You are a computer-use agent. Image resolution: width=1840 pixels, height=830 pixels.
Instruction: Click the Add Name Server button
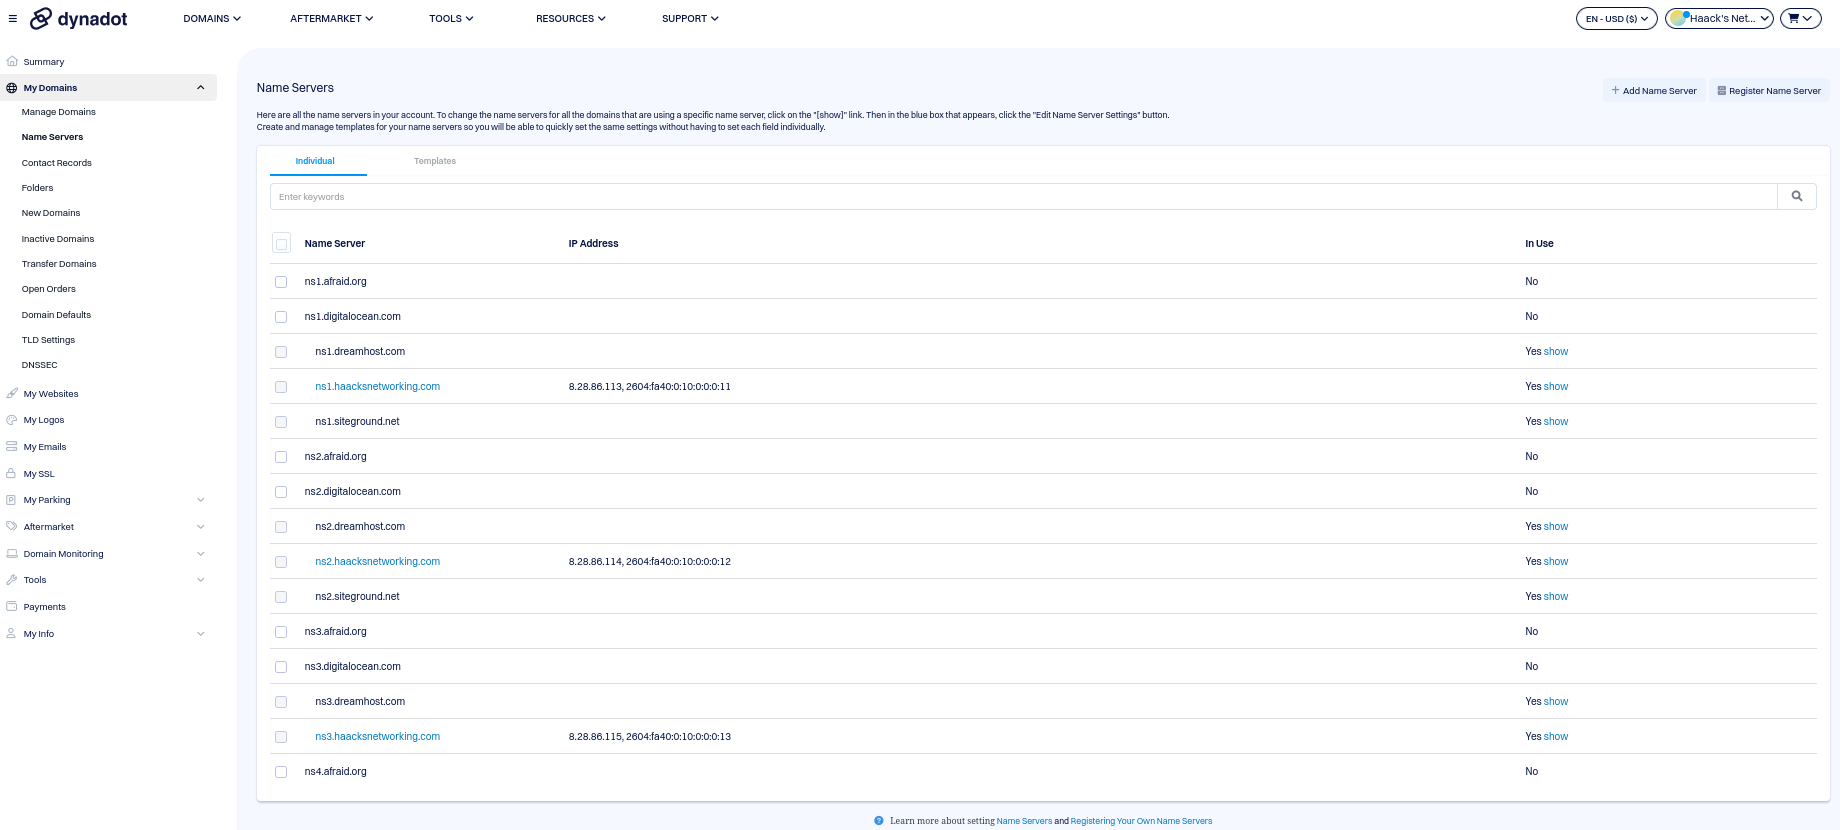point(1654,90)
